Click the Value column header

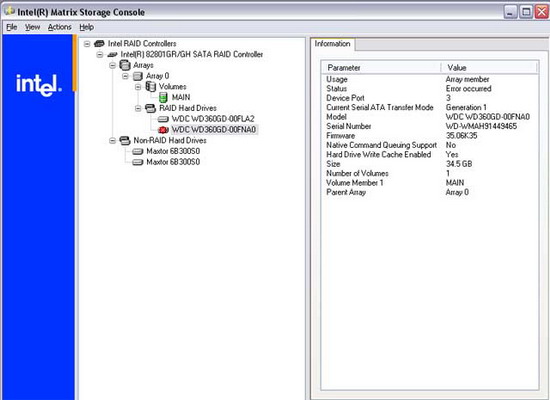(x=489, y=67)
